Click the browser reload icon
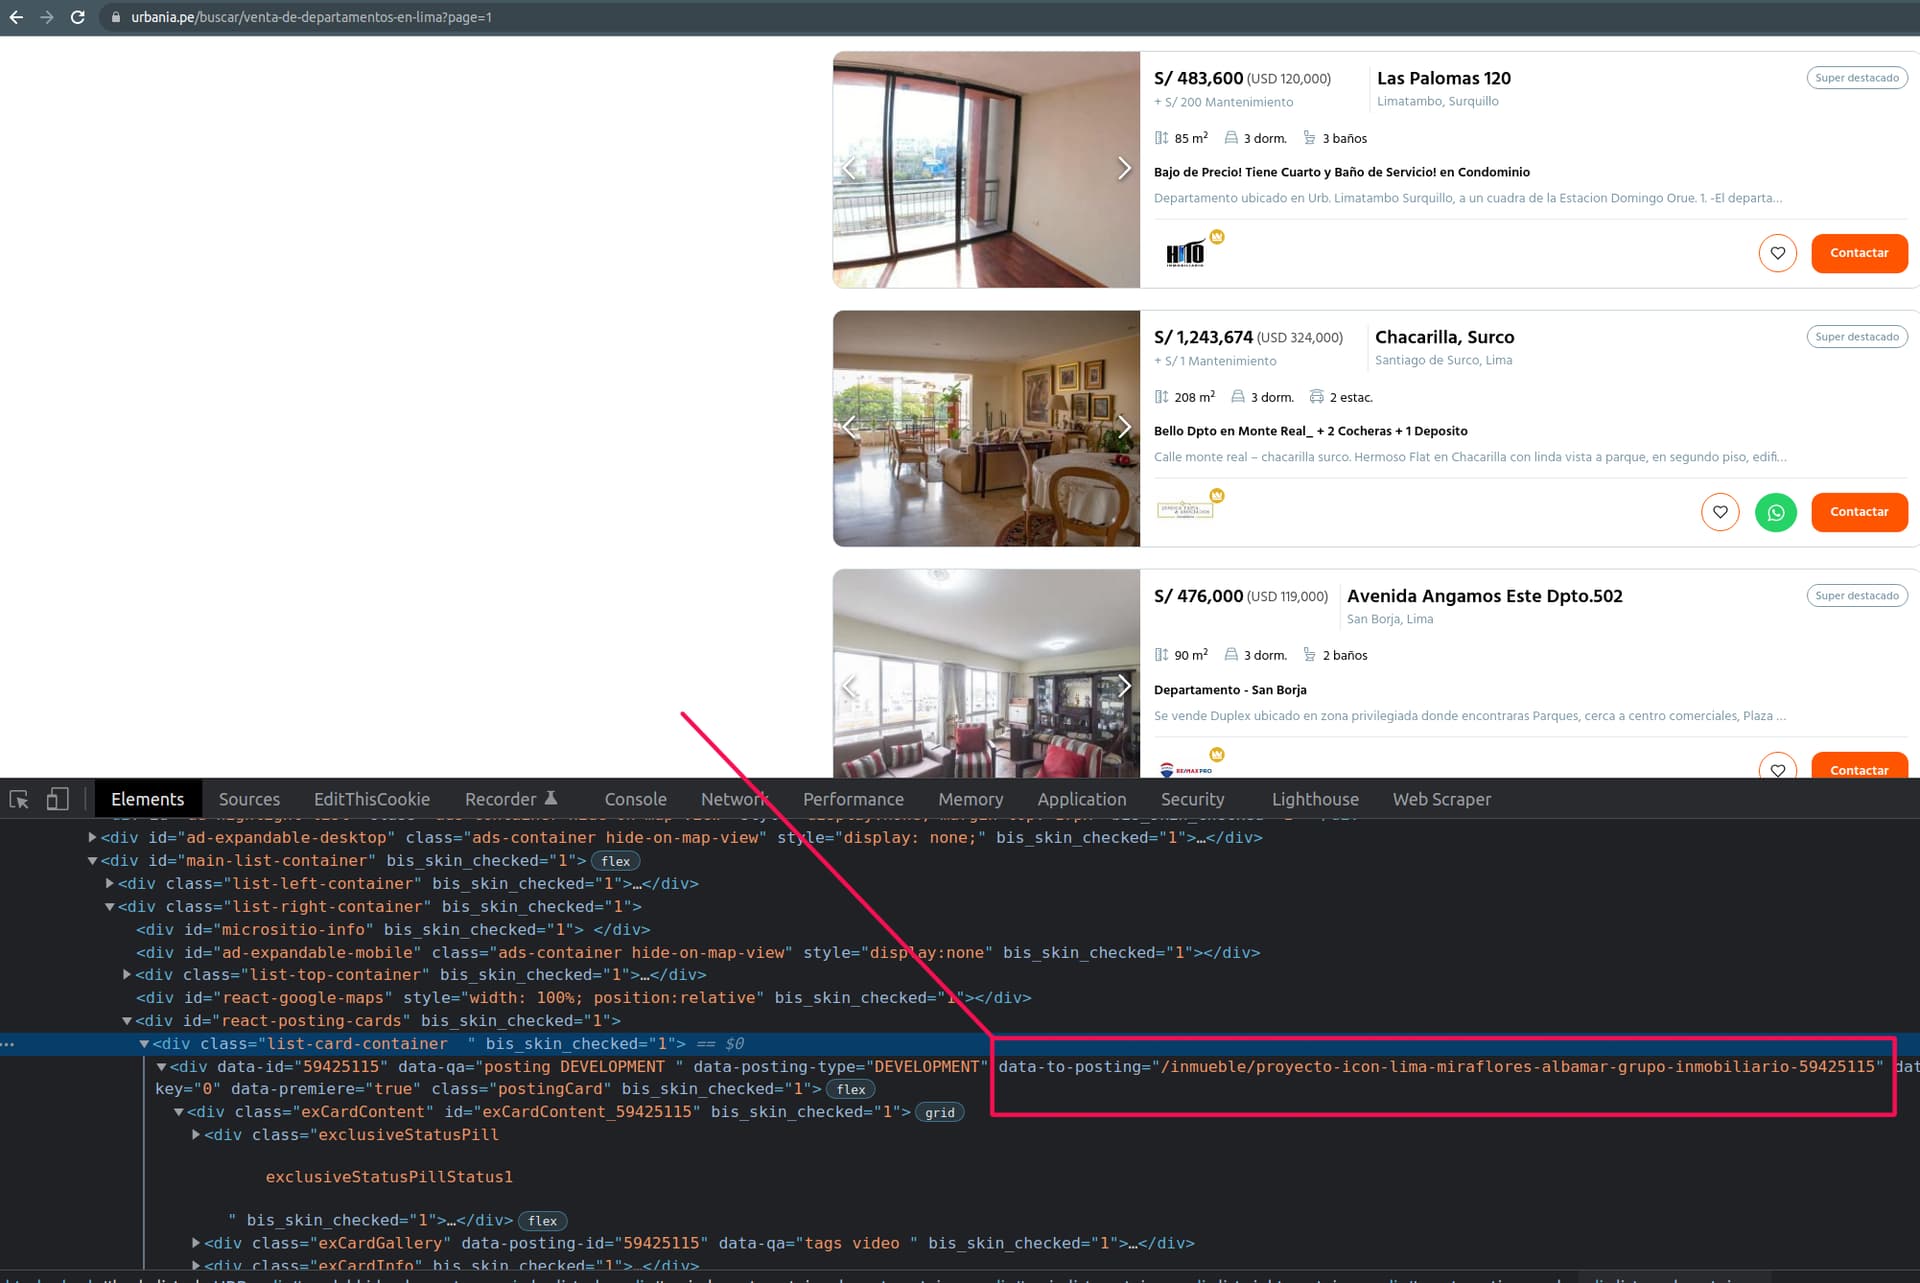The height and width of the screenshot is (1283, 1920). [x=77, y=17]
